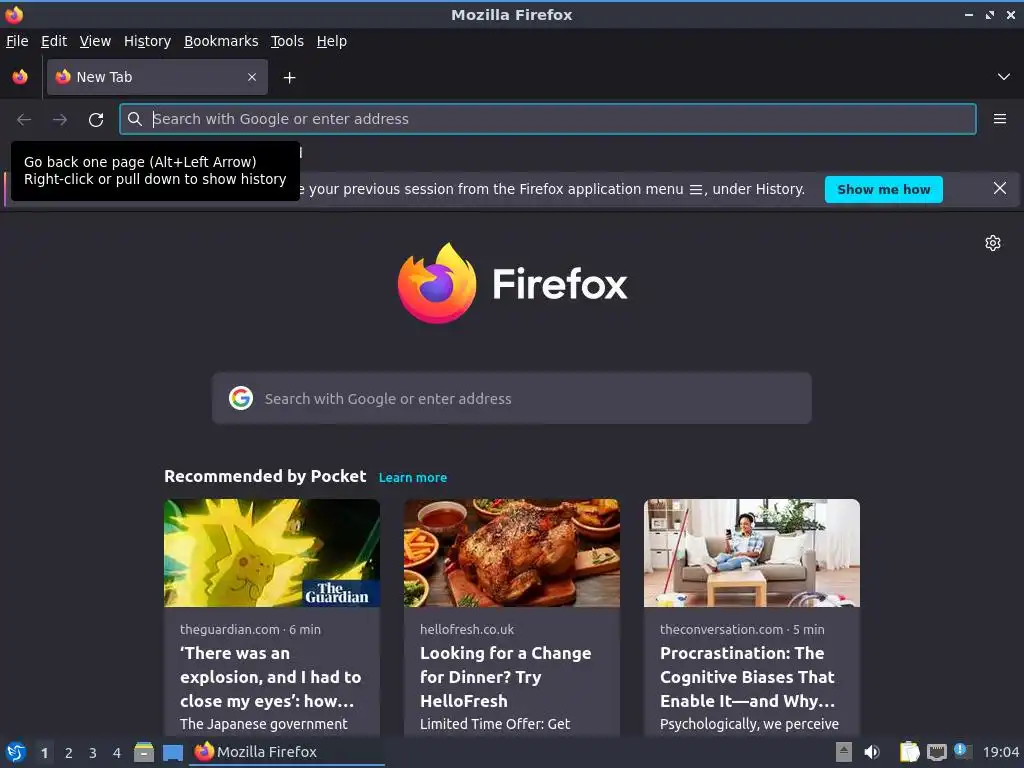Focus the address bar input field

click(x=547, y=119)
